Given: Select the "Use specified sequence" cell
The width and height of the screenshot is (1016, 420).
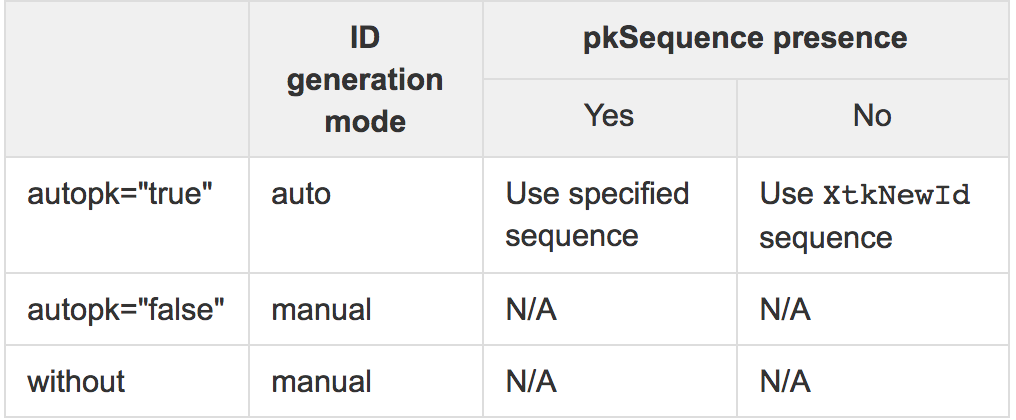Looking at the screenshot, I should click(x=597, y=214).
